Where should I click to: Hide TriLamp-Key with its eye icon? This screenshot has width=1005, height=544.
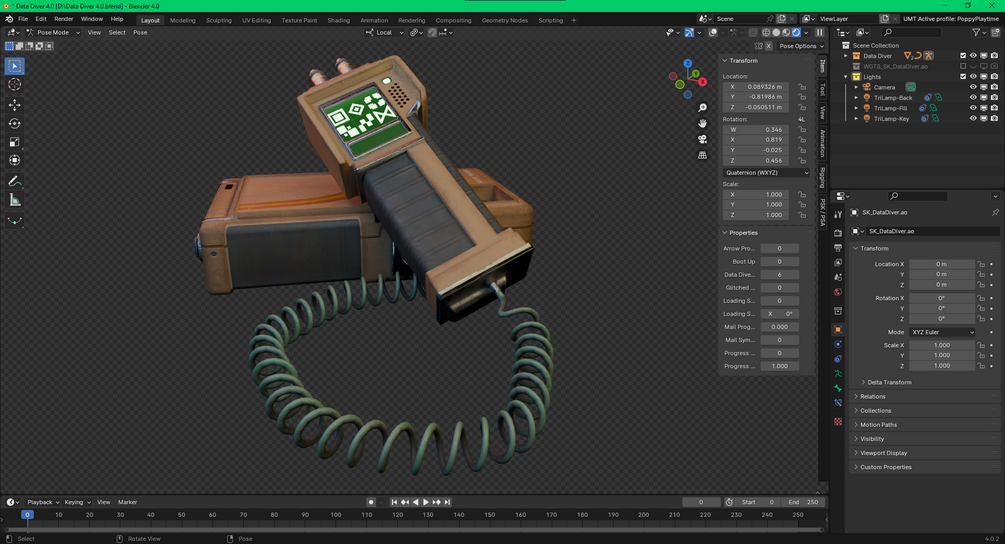coord(973,119)
